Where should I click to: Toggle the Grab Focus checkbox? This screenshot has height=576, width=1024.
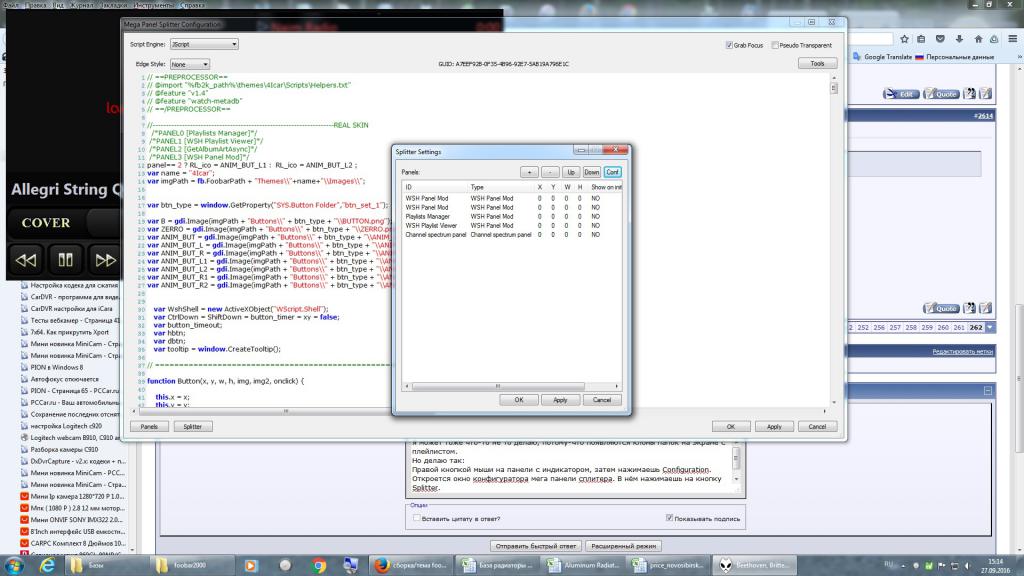730,45
